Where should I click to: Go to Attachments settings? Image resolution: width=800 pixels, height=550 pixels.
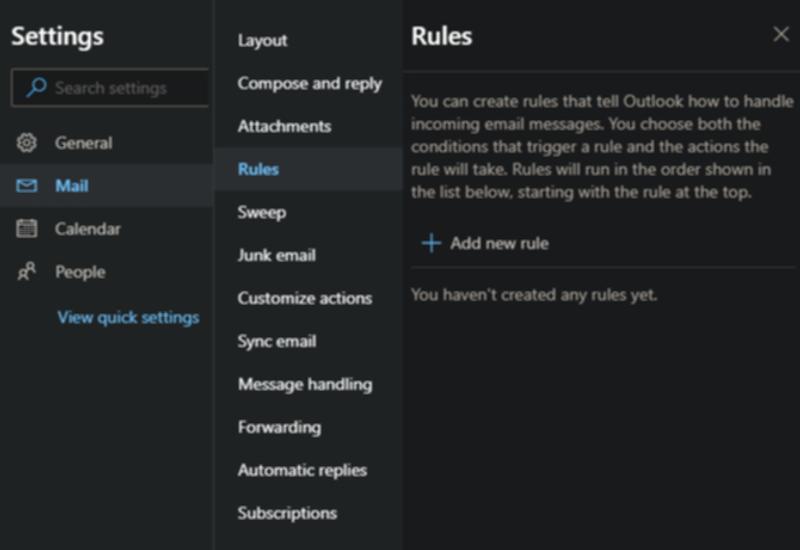click(284, 127)
